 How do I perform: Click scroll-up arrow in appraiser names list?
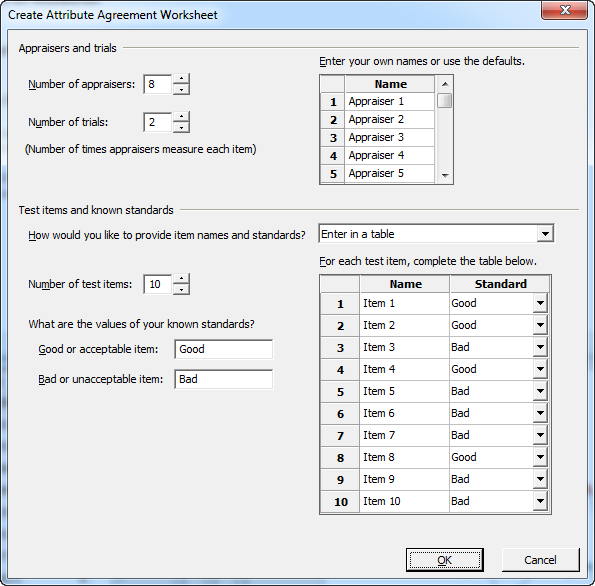[x=445, y=84]
